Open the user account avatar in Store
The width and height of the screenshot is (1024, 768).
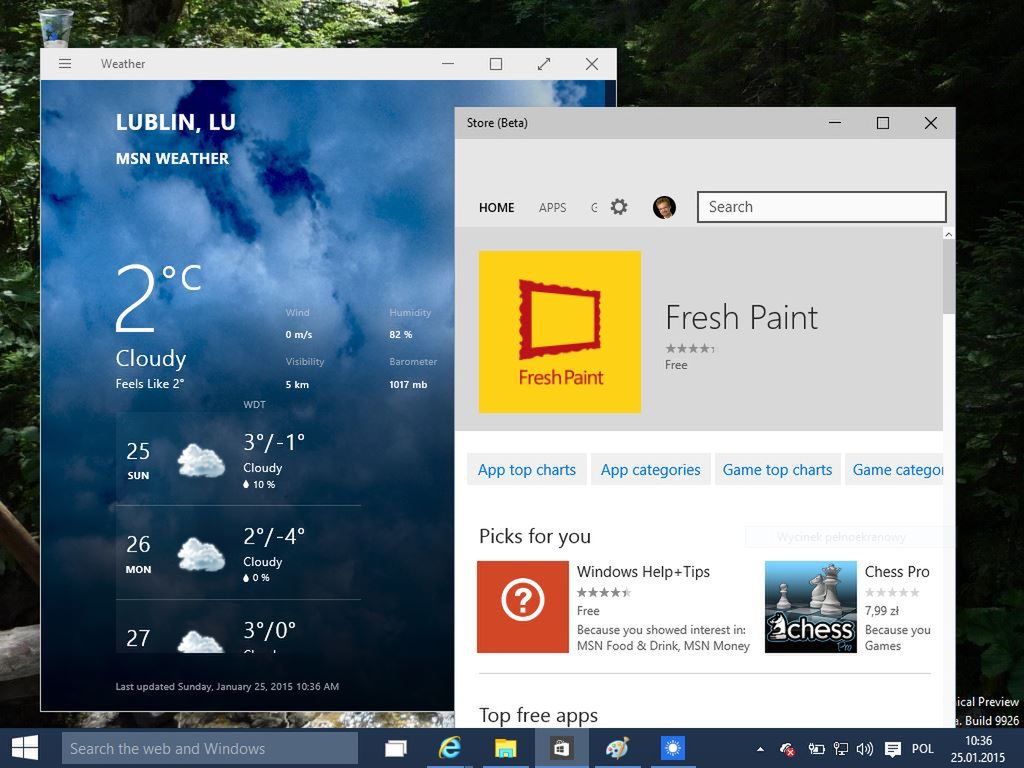pyautogui.click(x=664, y=207)
